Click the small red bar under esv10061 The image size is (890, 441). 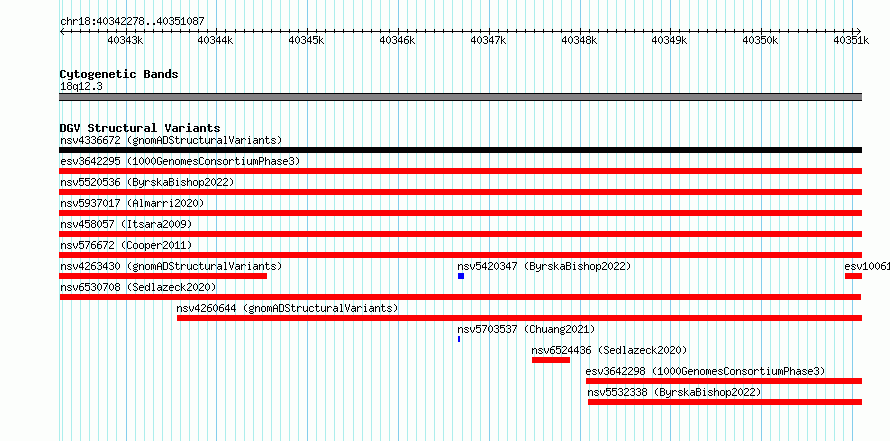pos(853,276)
